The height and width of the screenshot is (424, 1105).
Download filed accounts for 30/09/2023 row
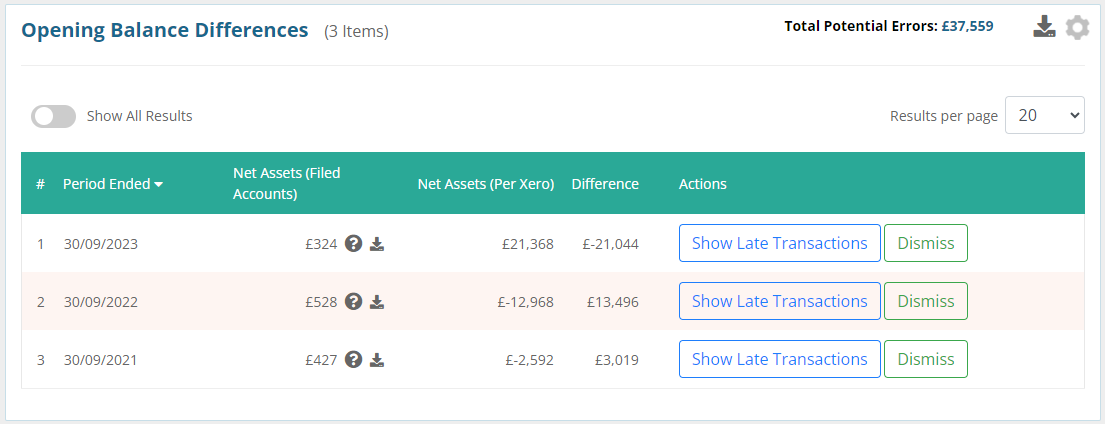[377, 243]
